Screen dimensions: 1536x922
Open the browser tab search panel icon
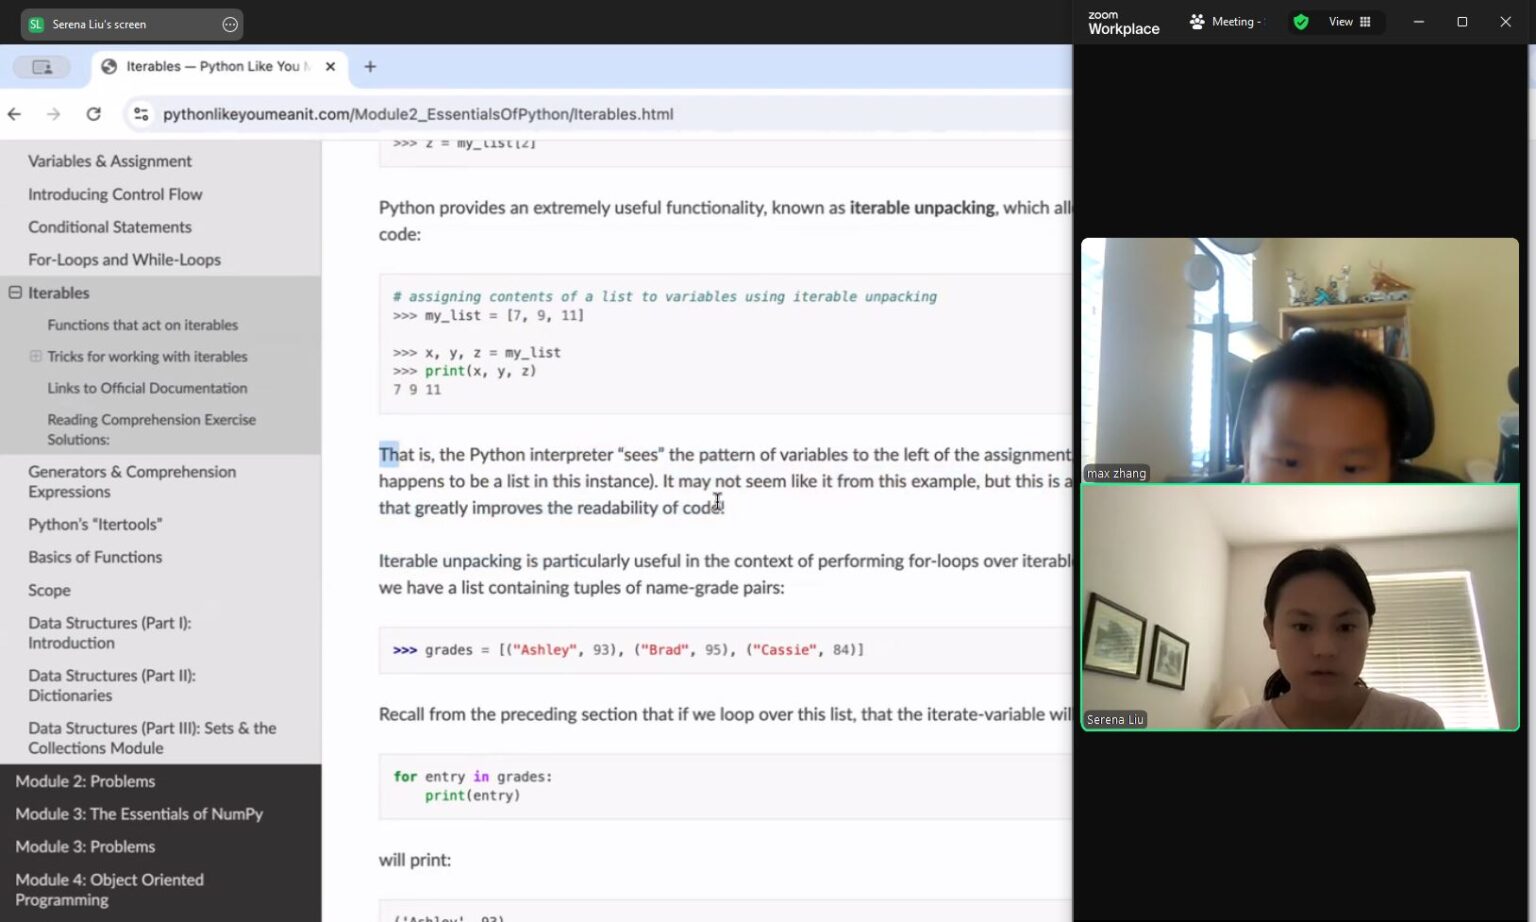point(42,67)
